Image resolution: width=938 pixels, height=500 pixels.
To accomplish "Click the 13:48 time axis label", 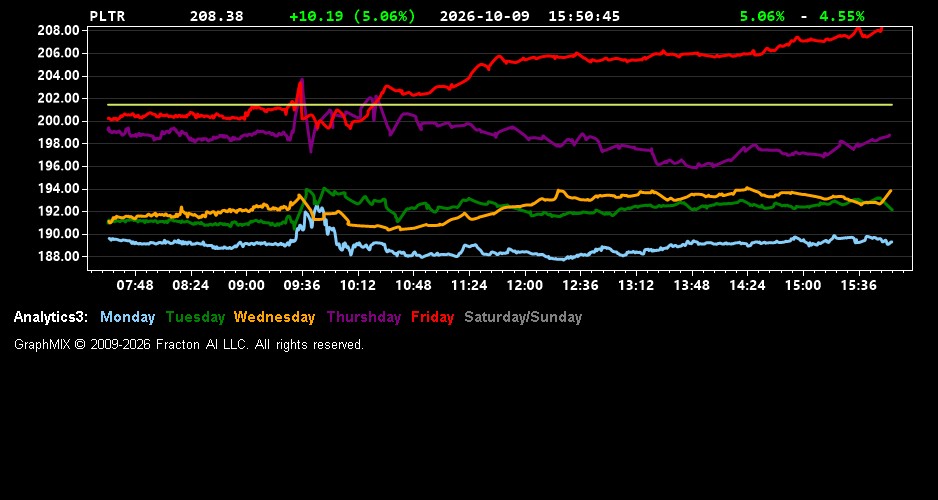I will (692, 285).
